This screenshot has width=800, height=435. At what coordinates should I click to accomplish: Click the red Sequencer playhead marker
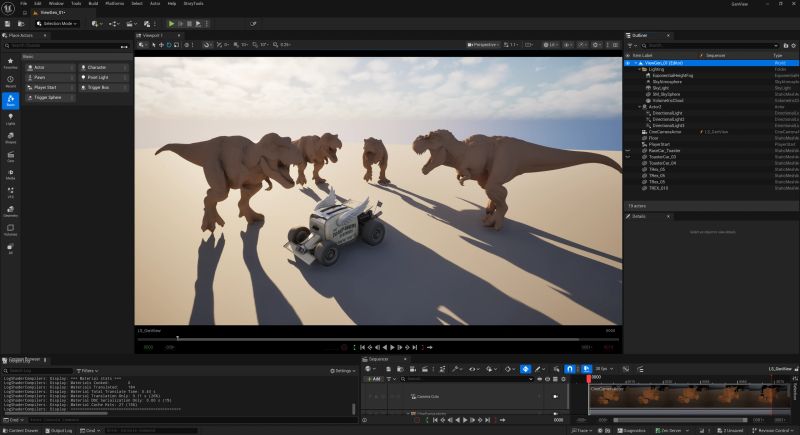coord(588,378)
